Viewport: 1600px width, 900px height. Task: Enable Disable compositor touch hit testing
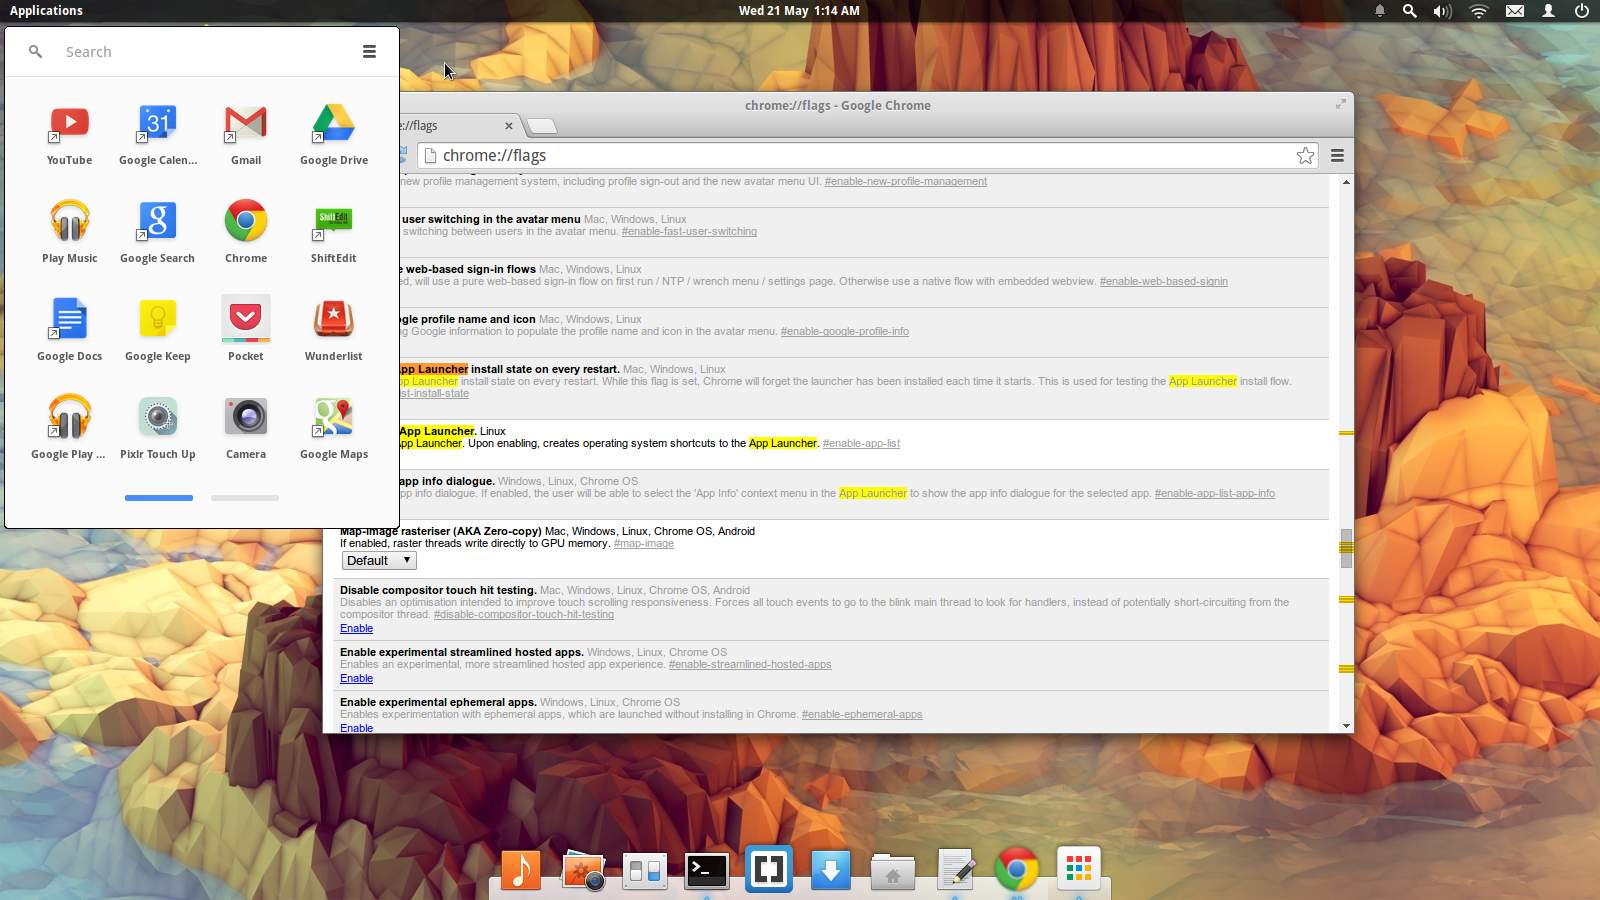tap(356, 628)
